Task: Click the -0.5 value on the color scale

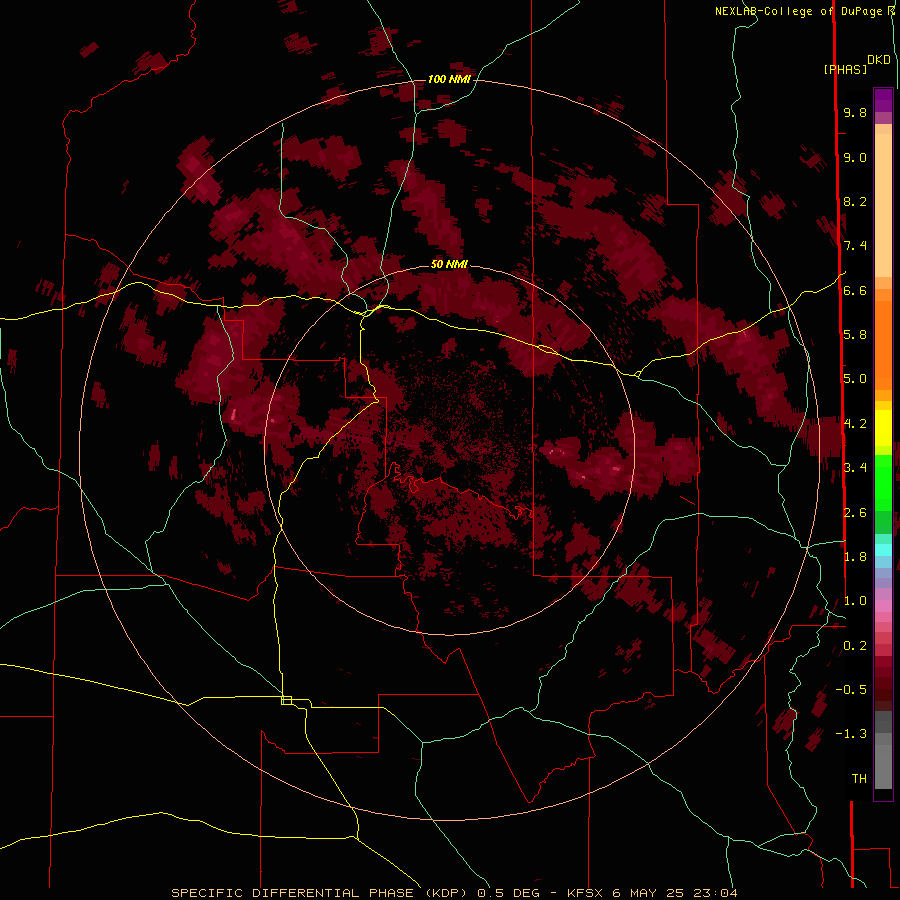Action: 851,690
